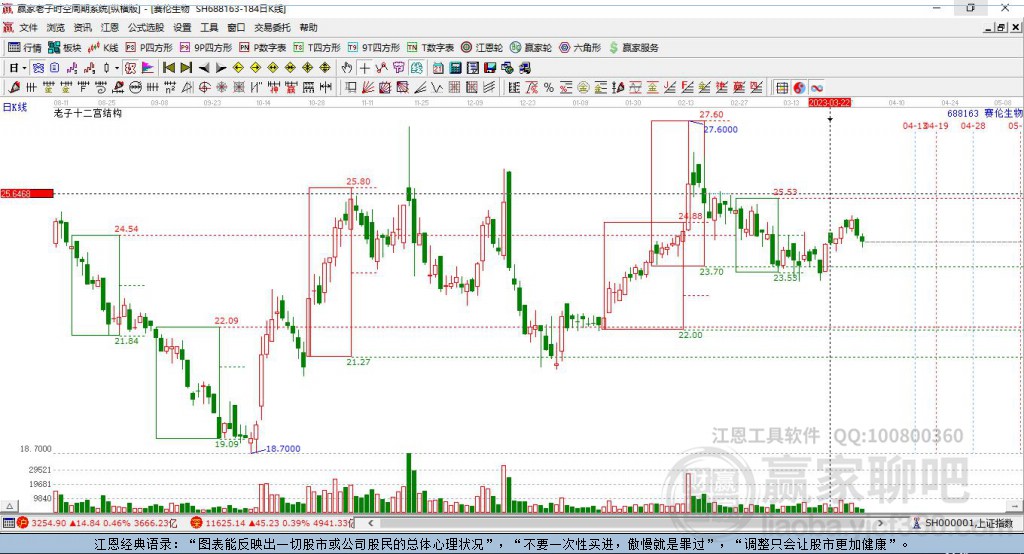Jump to last bar icon

pos(186,68)
